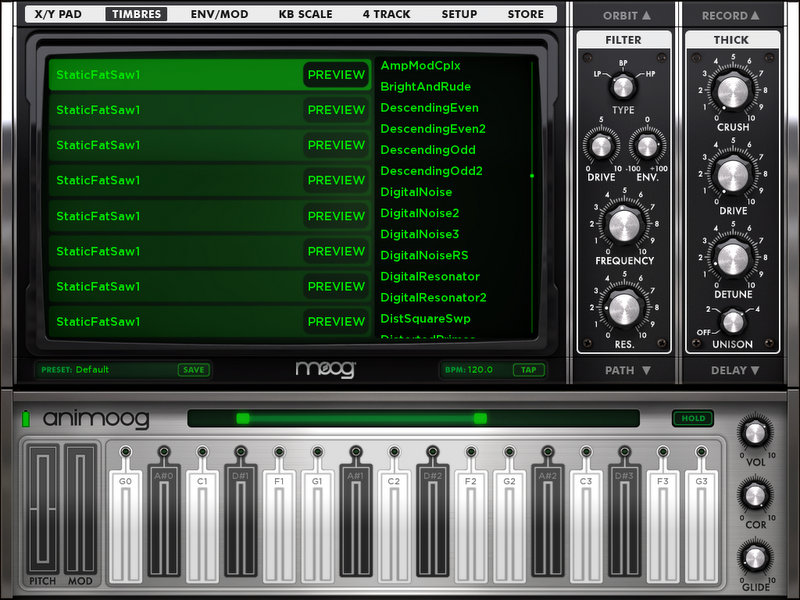Expand the PATH panel
Screen dimensions: 800x600
(628, 370)
